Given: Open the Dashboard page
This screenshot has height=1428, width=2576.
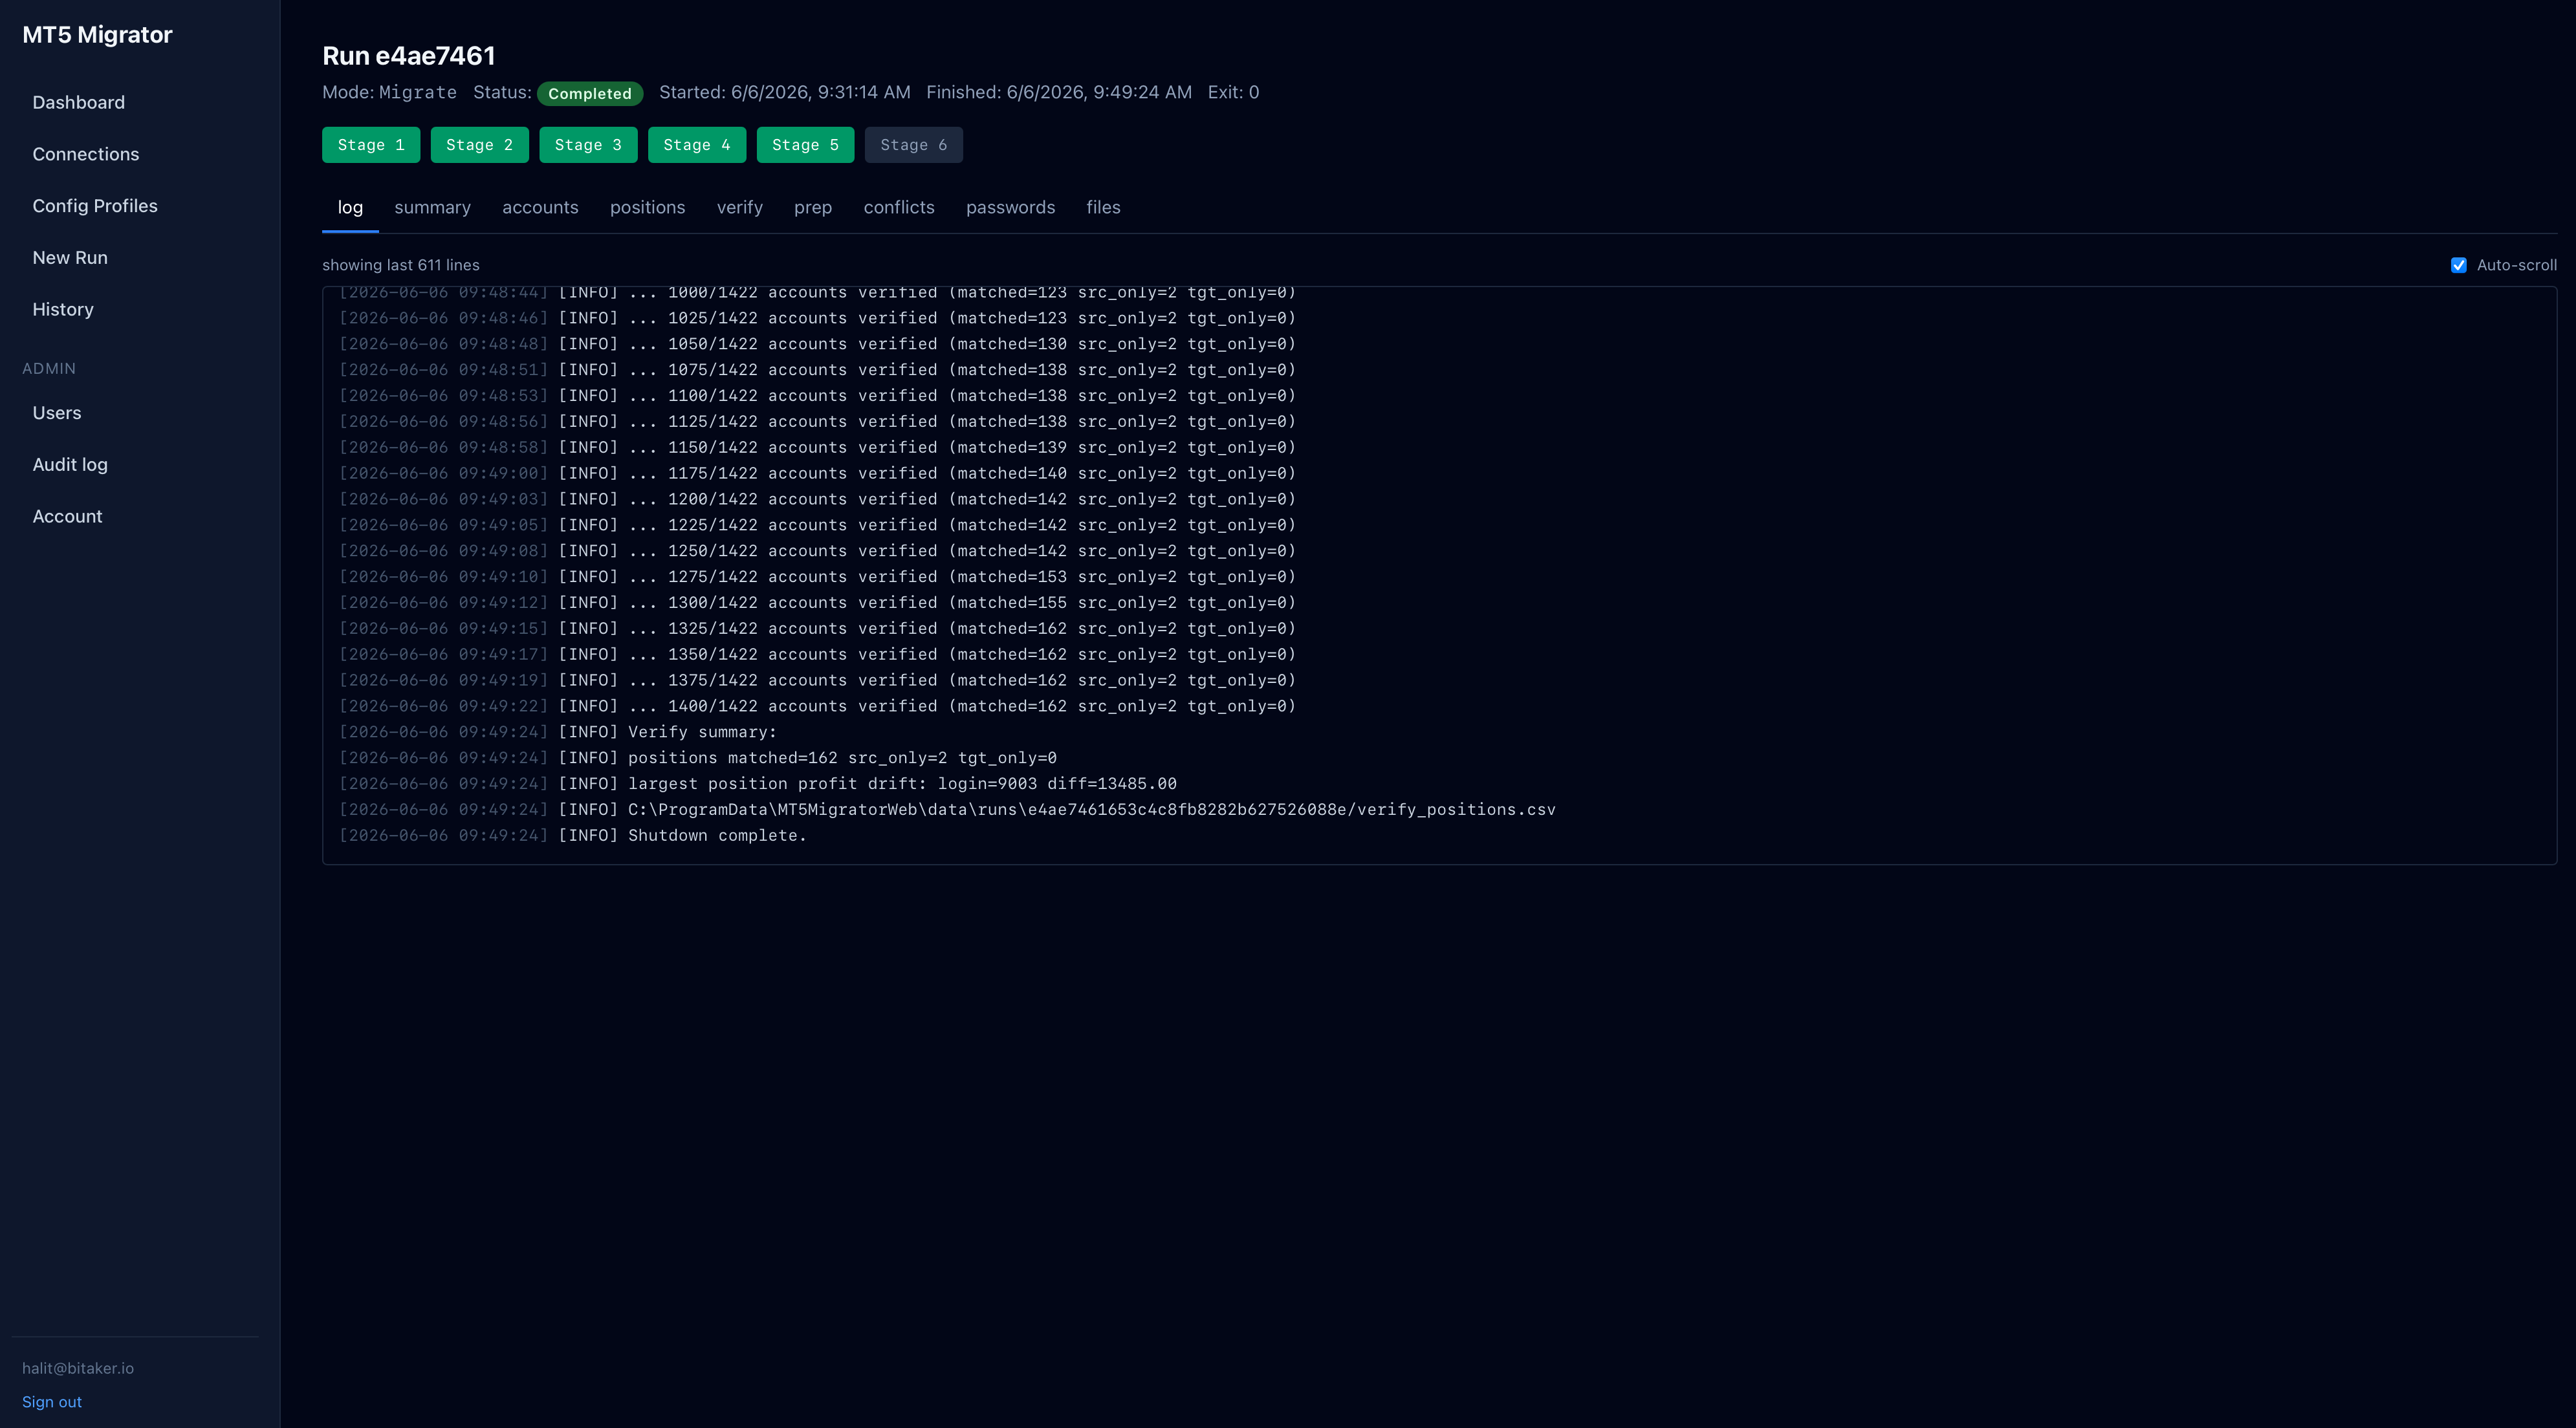Looking at the screenshot, I should pyautogui.click(x=79, y=102).
